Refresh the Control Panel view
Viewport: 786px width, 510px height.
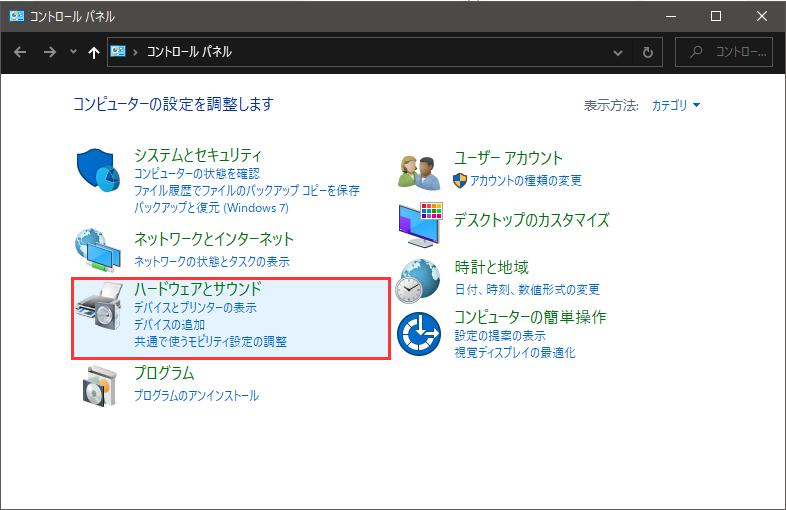point(648,52)
